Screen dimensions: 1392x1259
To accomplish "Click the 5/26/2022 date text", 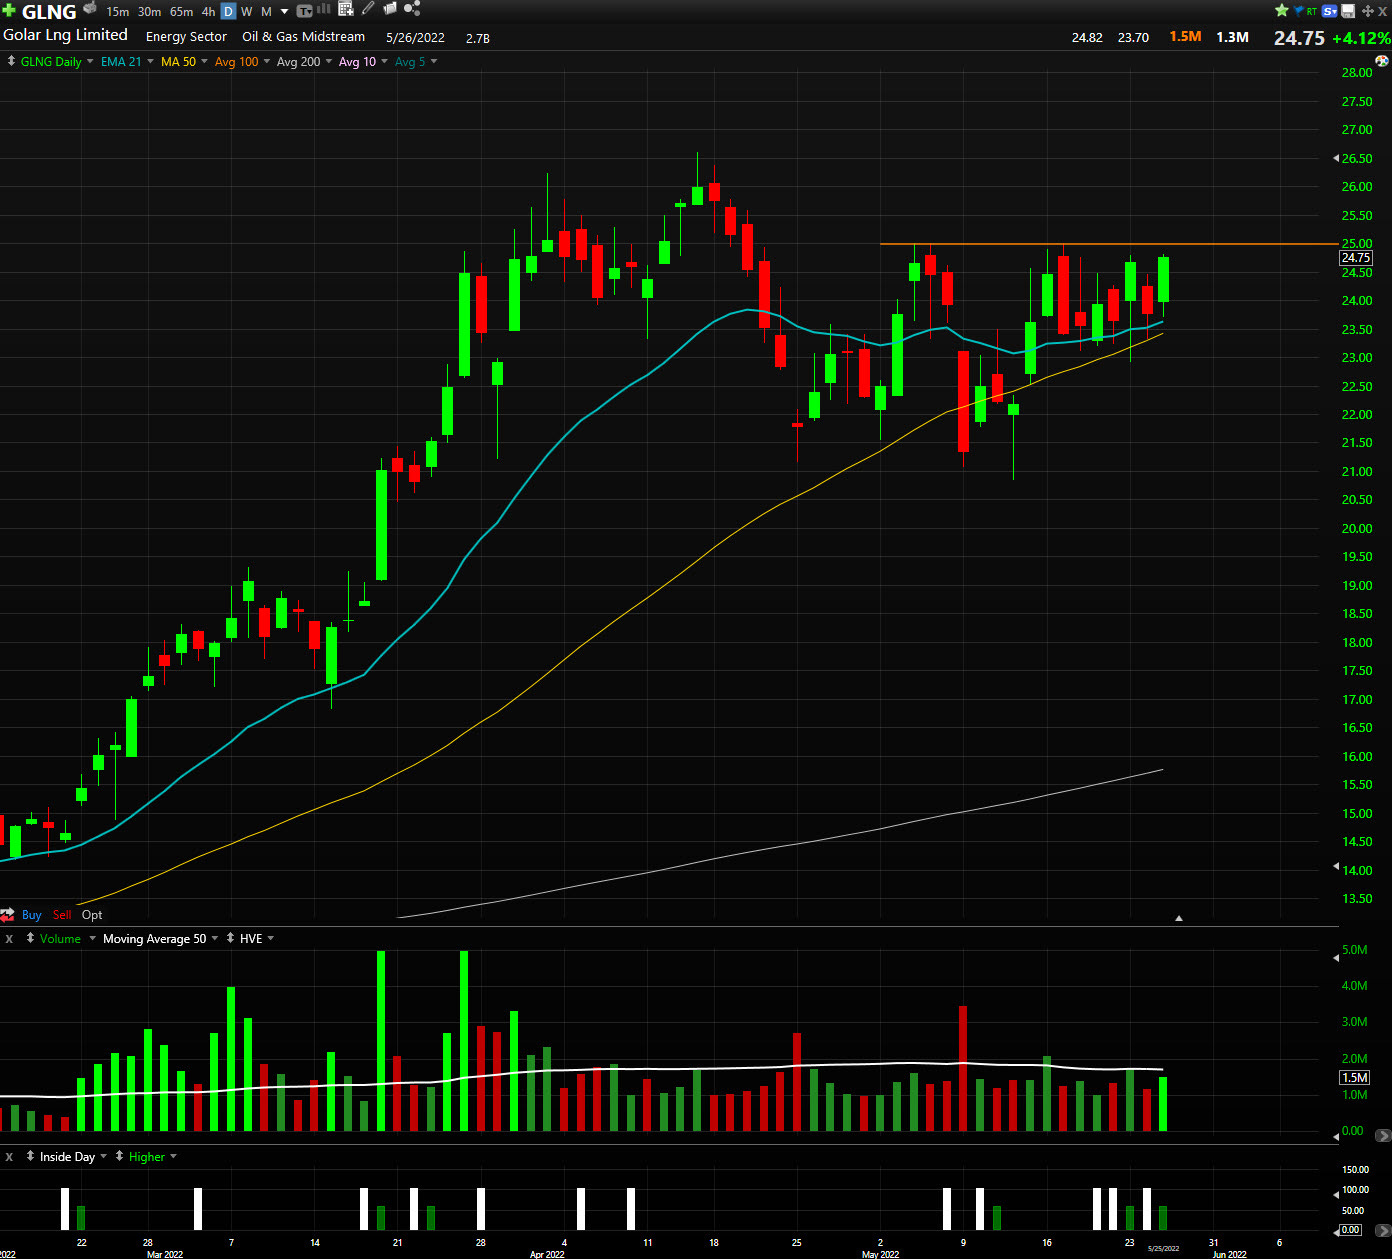I will (415, 38).
